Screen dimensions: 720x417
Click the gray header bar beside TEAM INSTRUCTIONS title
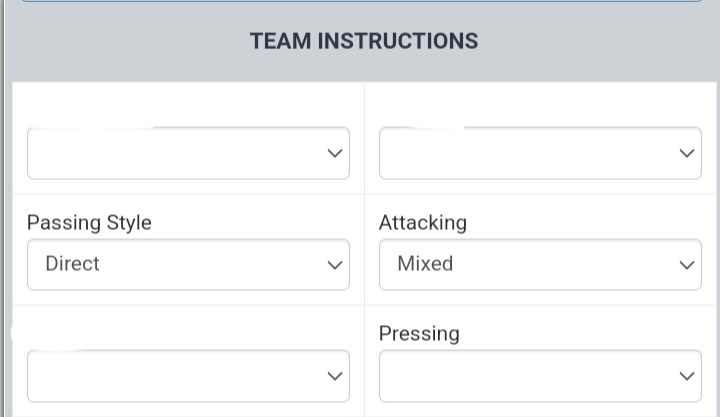point(600,42)
